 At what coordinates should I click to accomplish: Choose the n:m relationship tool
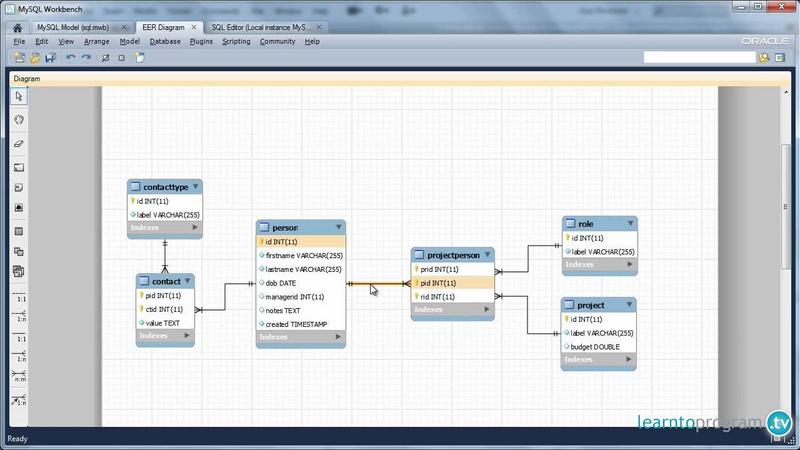[x=19, y=377]
